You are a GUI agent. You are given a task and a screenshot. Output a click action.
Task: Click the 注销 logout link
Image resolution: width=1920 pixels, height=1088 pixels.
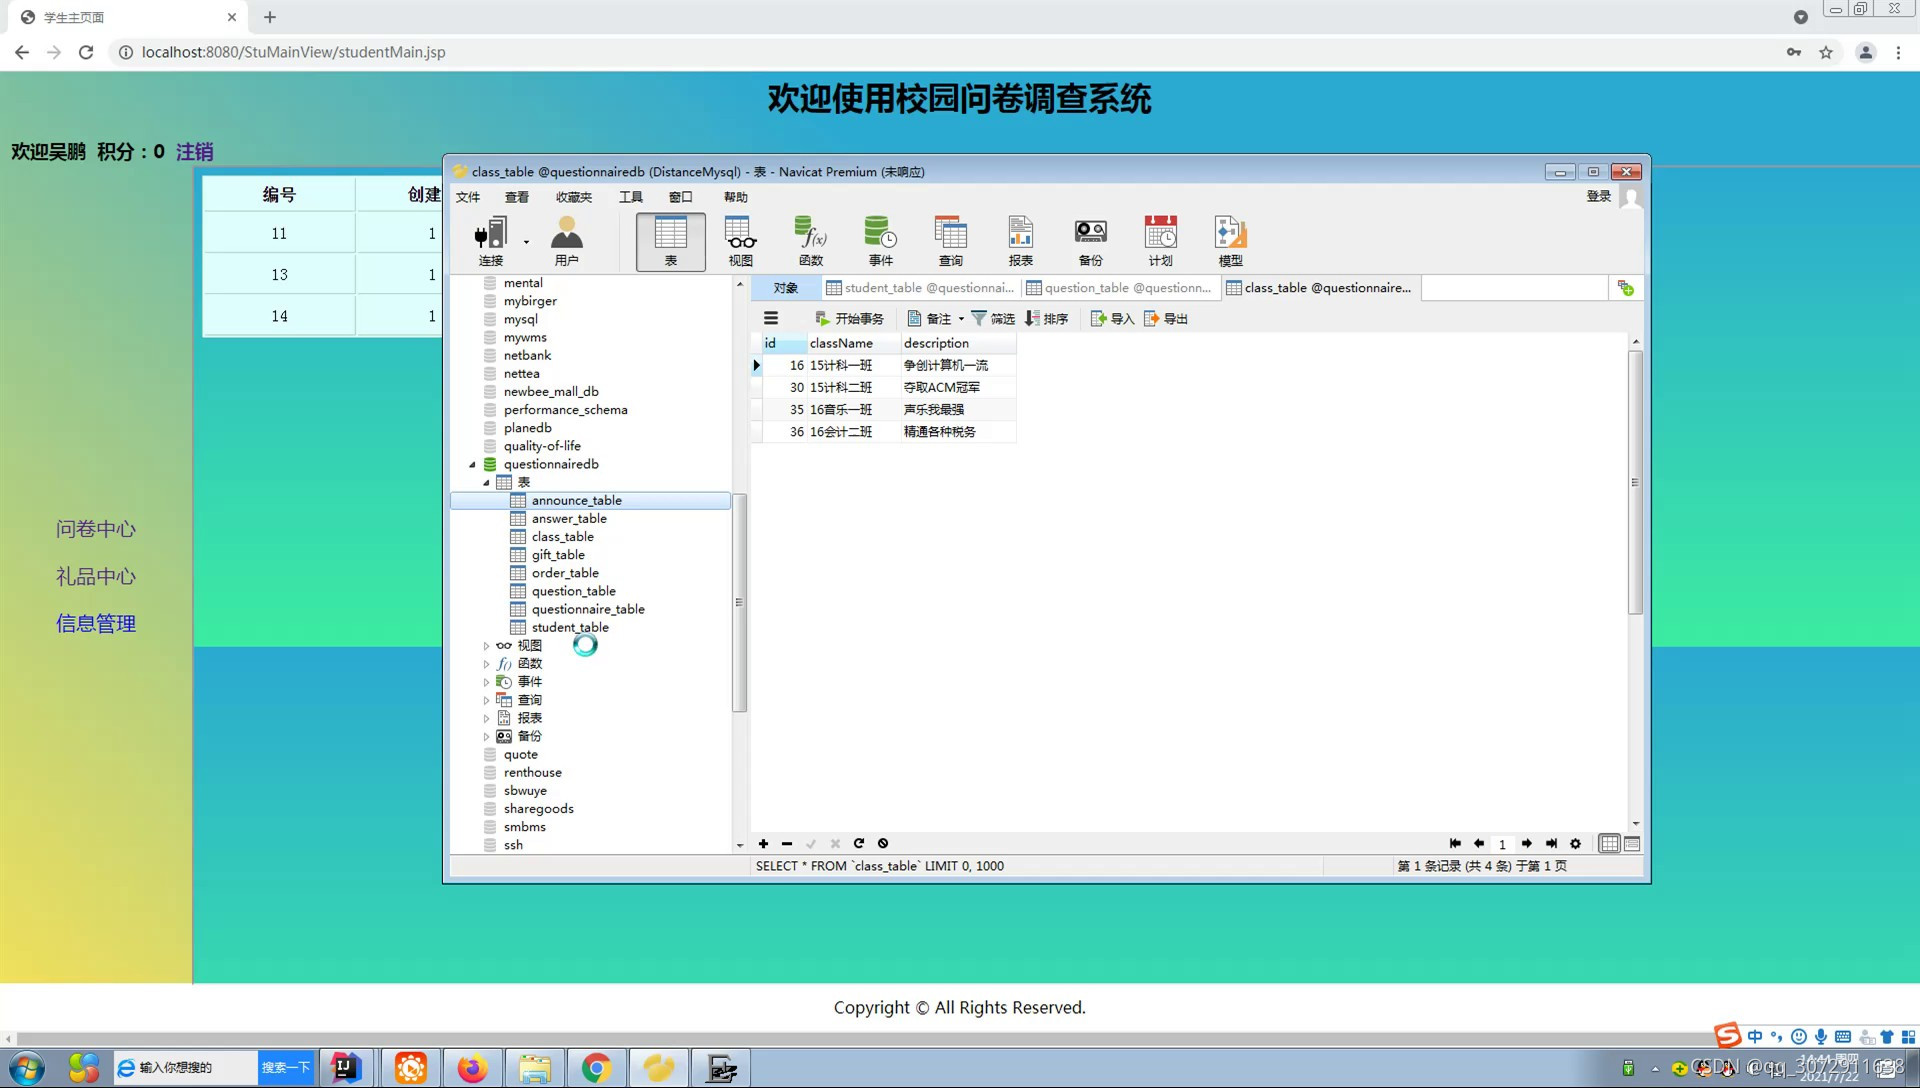coord(195,152)
